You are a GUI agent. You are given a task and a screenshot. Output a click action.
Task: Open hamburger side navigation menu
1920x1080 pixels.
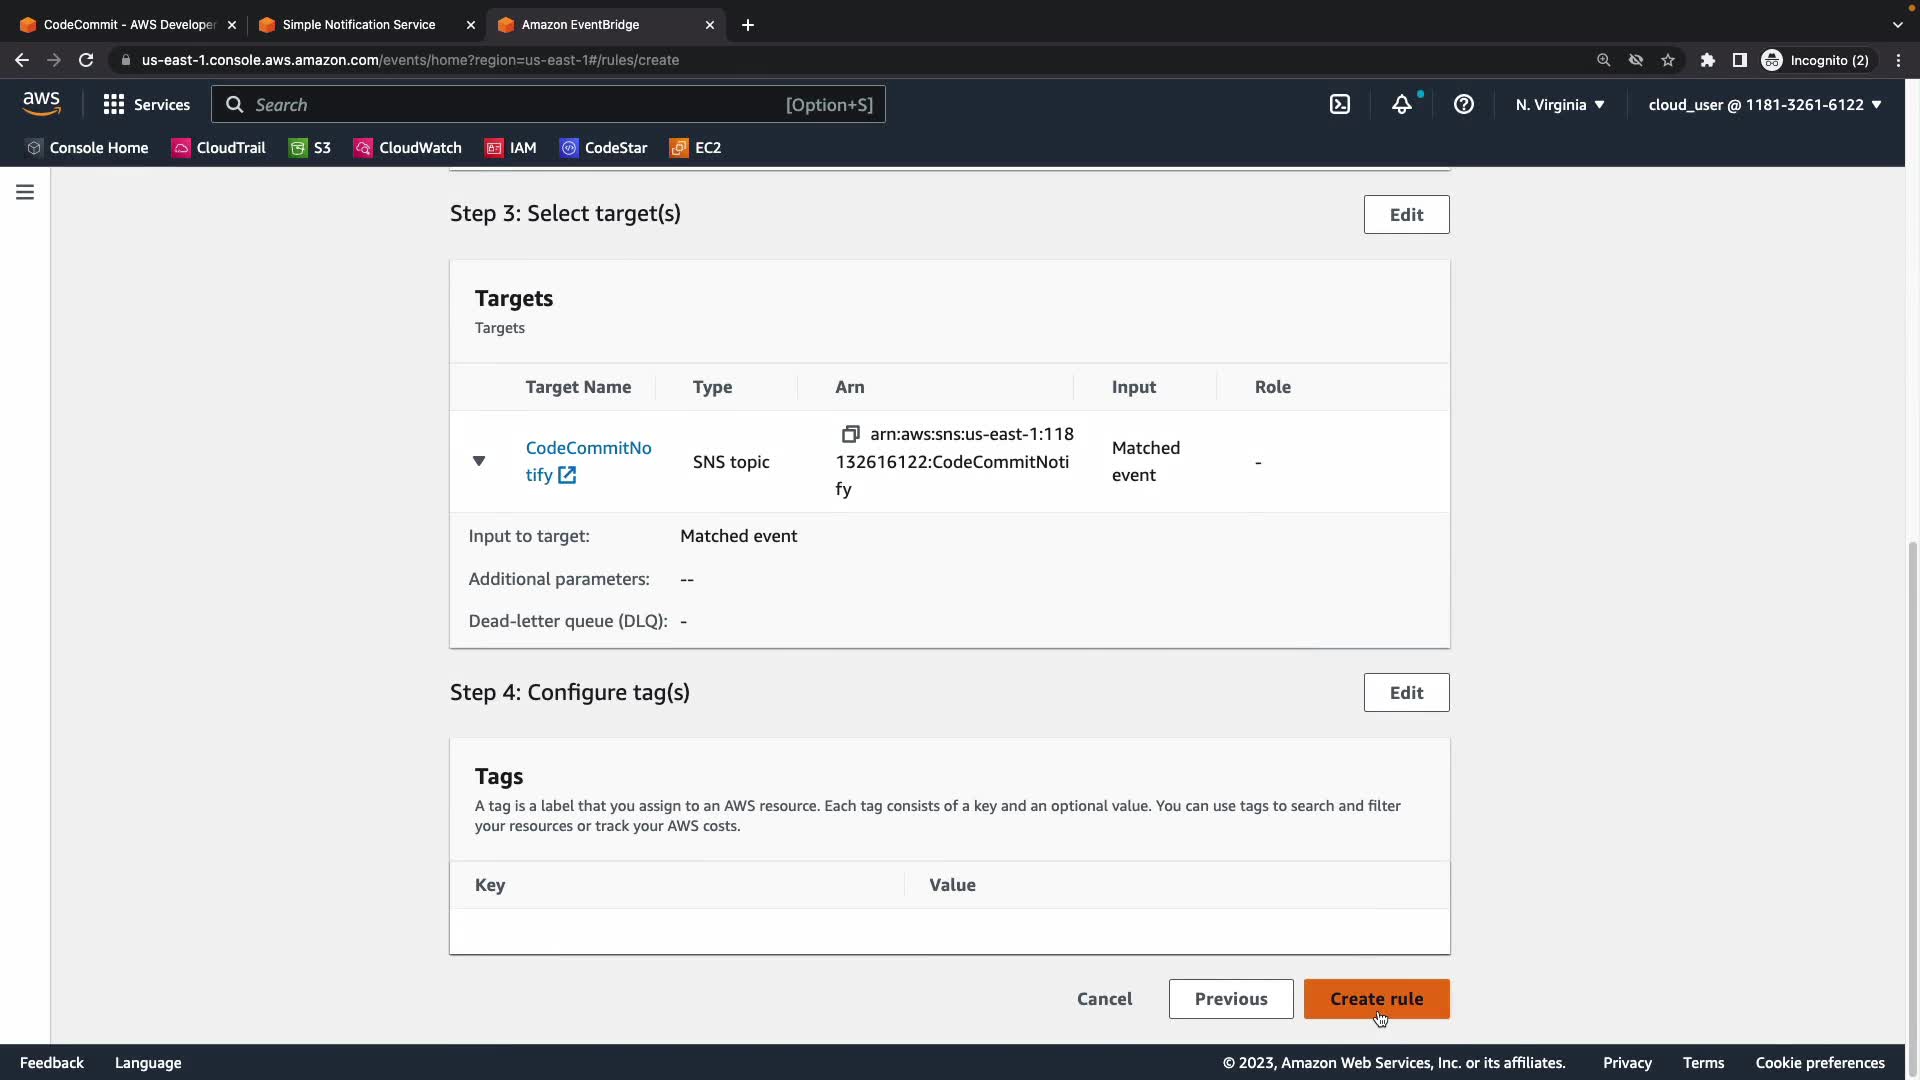coord(25,192)
